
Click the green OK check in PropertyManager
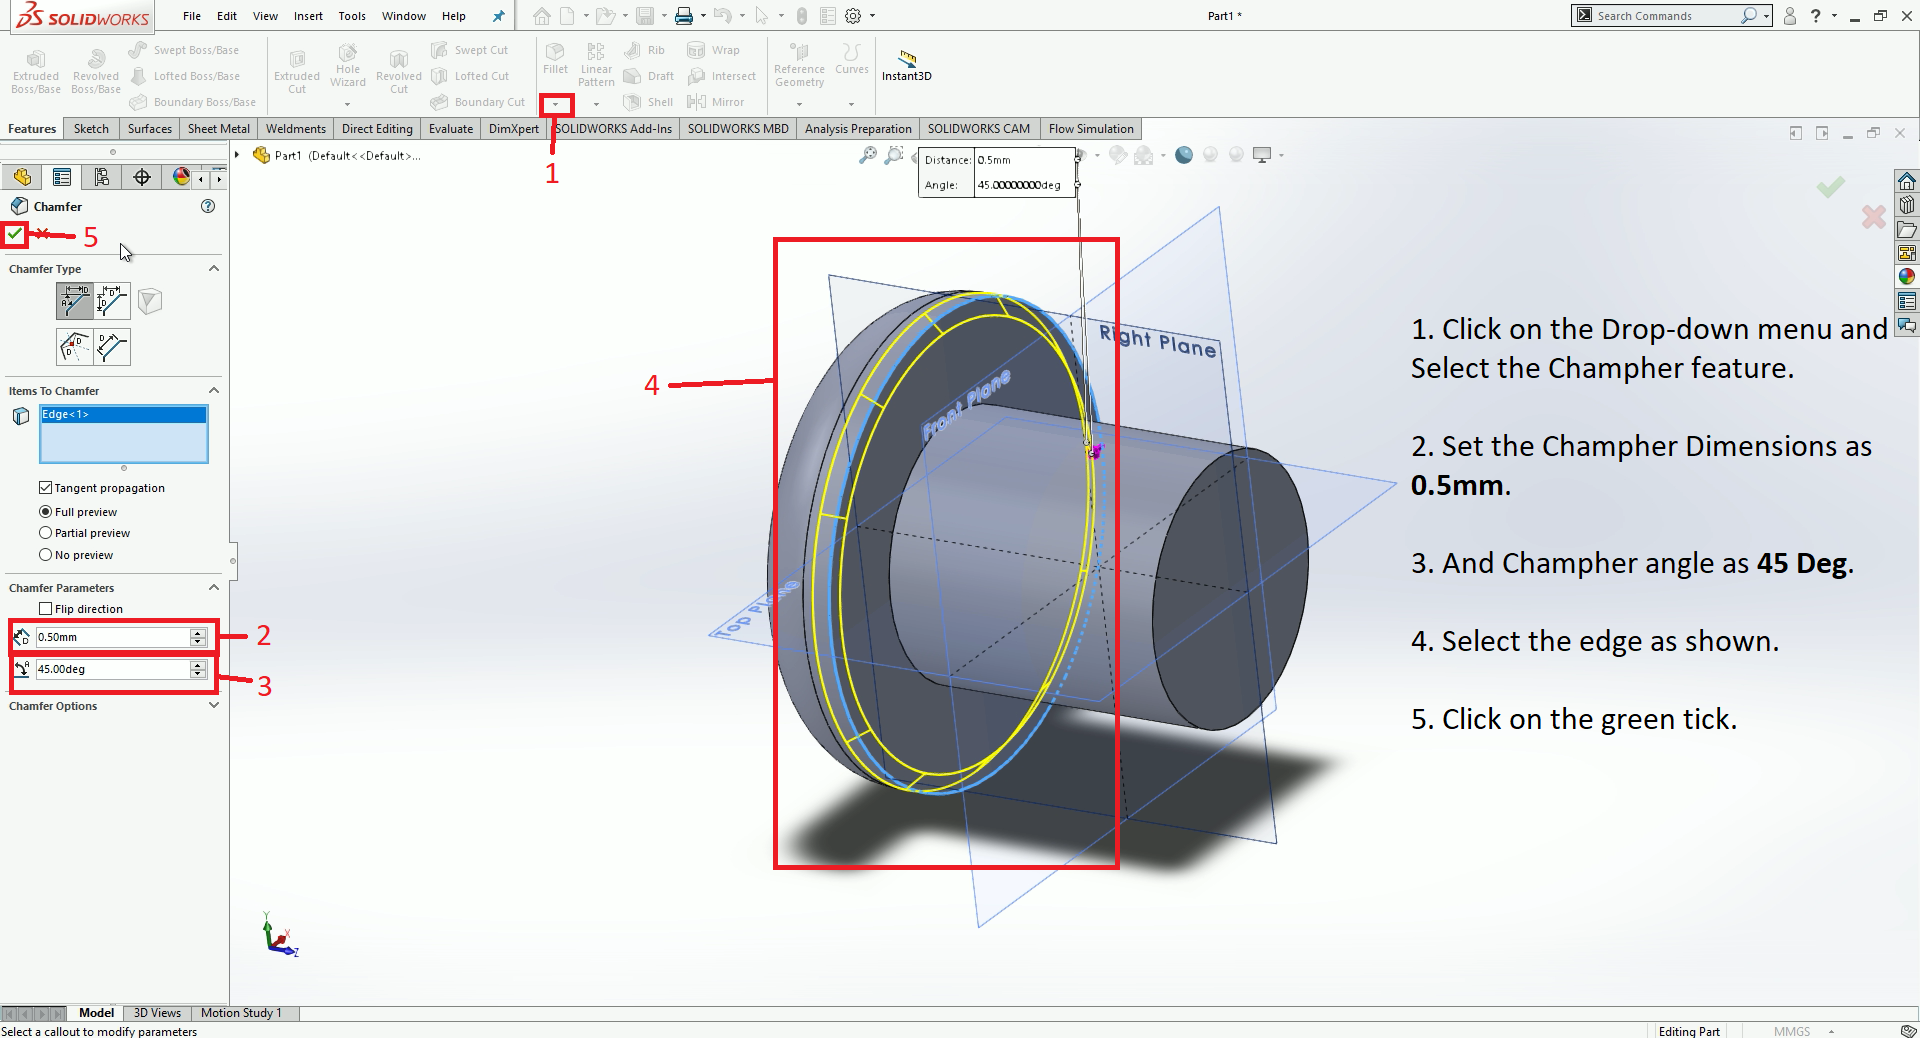click(x=14, y=234)
